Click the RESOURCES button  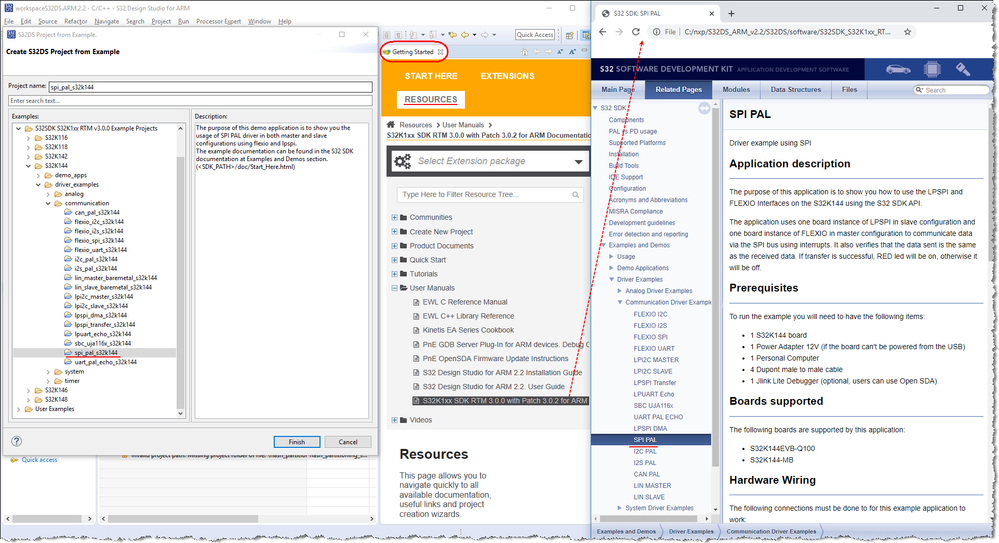click(431, 99)
